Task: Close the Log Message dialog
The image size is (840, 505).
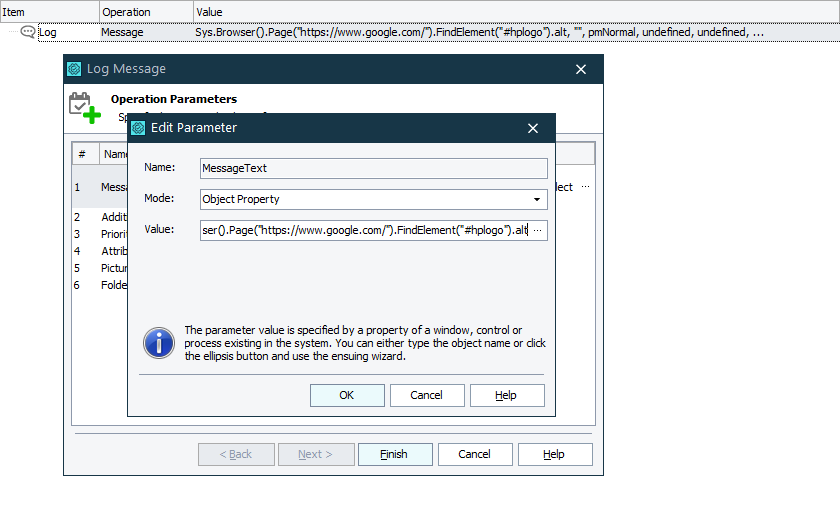Action: [x=581, y=69]
